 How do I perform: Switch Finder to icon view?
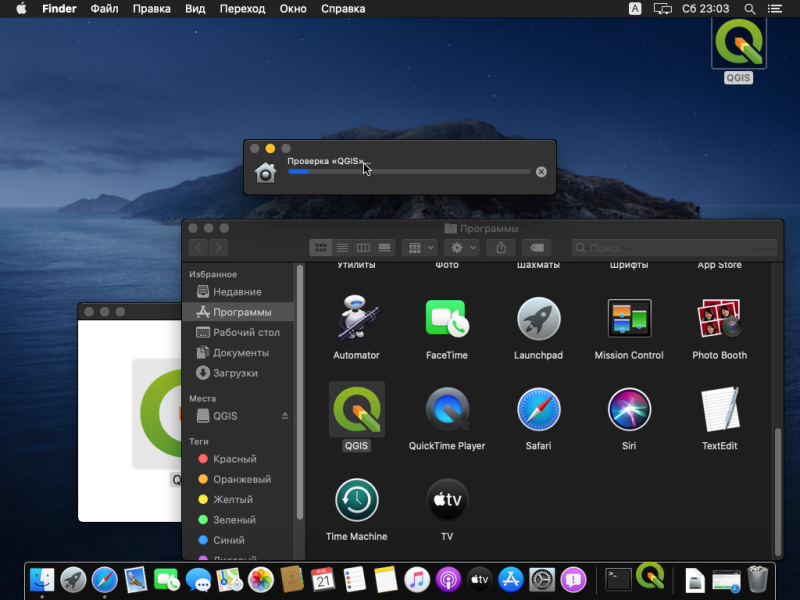(321, 248)
